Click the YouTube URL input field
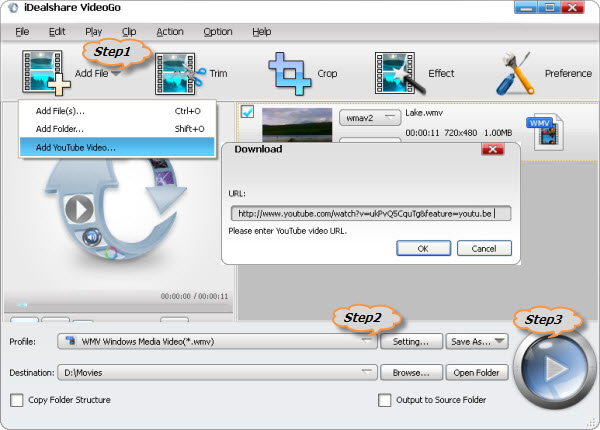This screenshot has height=430, width=600. point(370,213)
